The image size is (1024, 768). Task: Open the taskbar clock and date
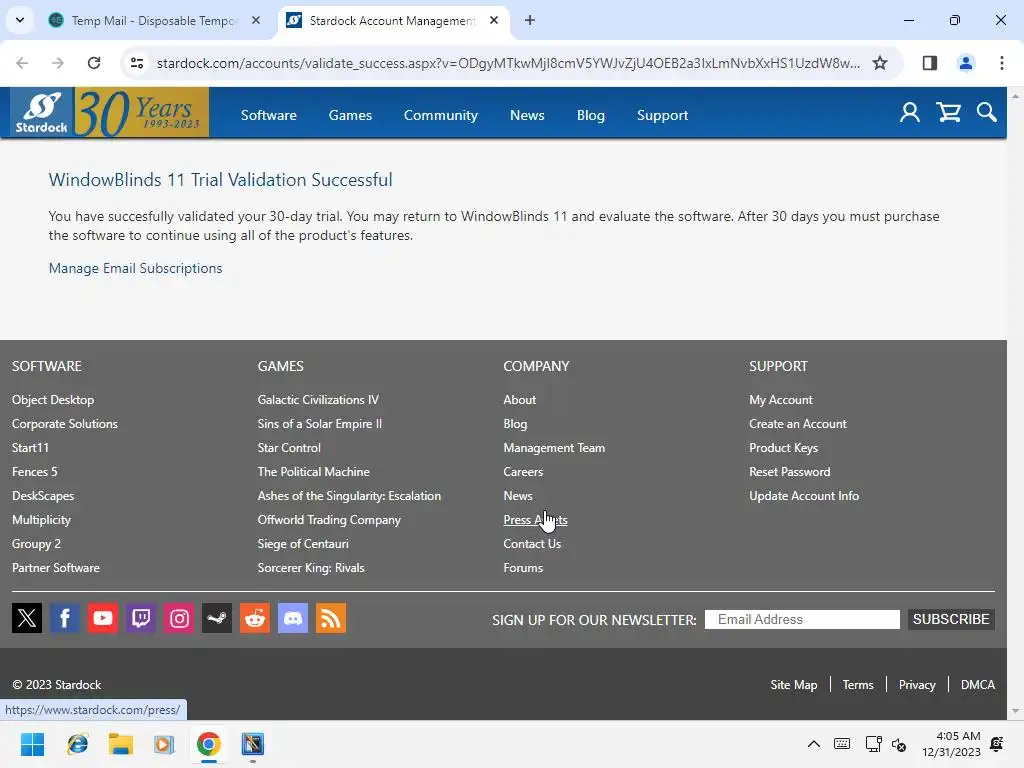(951, 744)
